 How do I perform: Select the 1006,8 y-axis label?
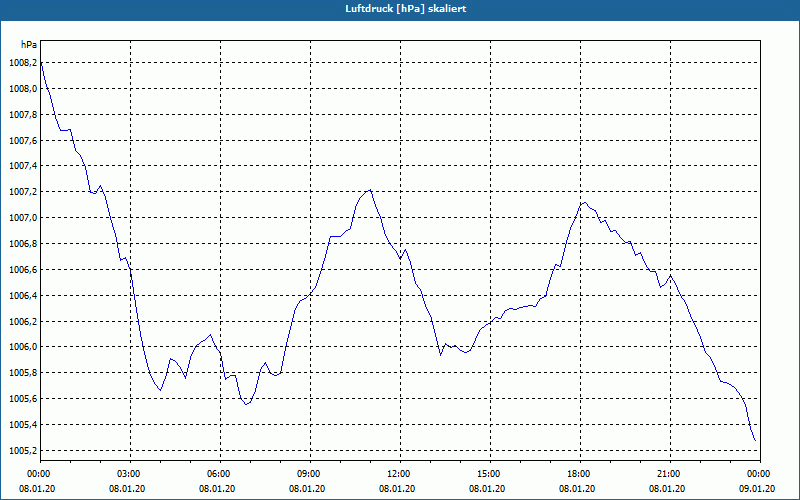pos(23,244)
